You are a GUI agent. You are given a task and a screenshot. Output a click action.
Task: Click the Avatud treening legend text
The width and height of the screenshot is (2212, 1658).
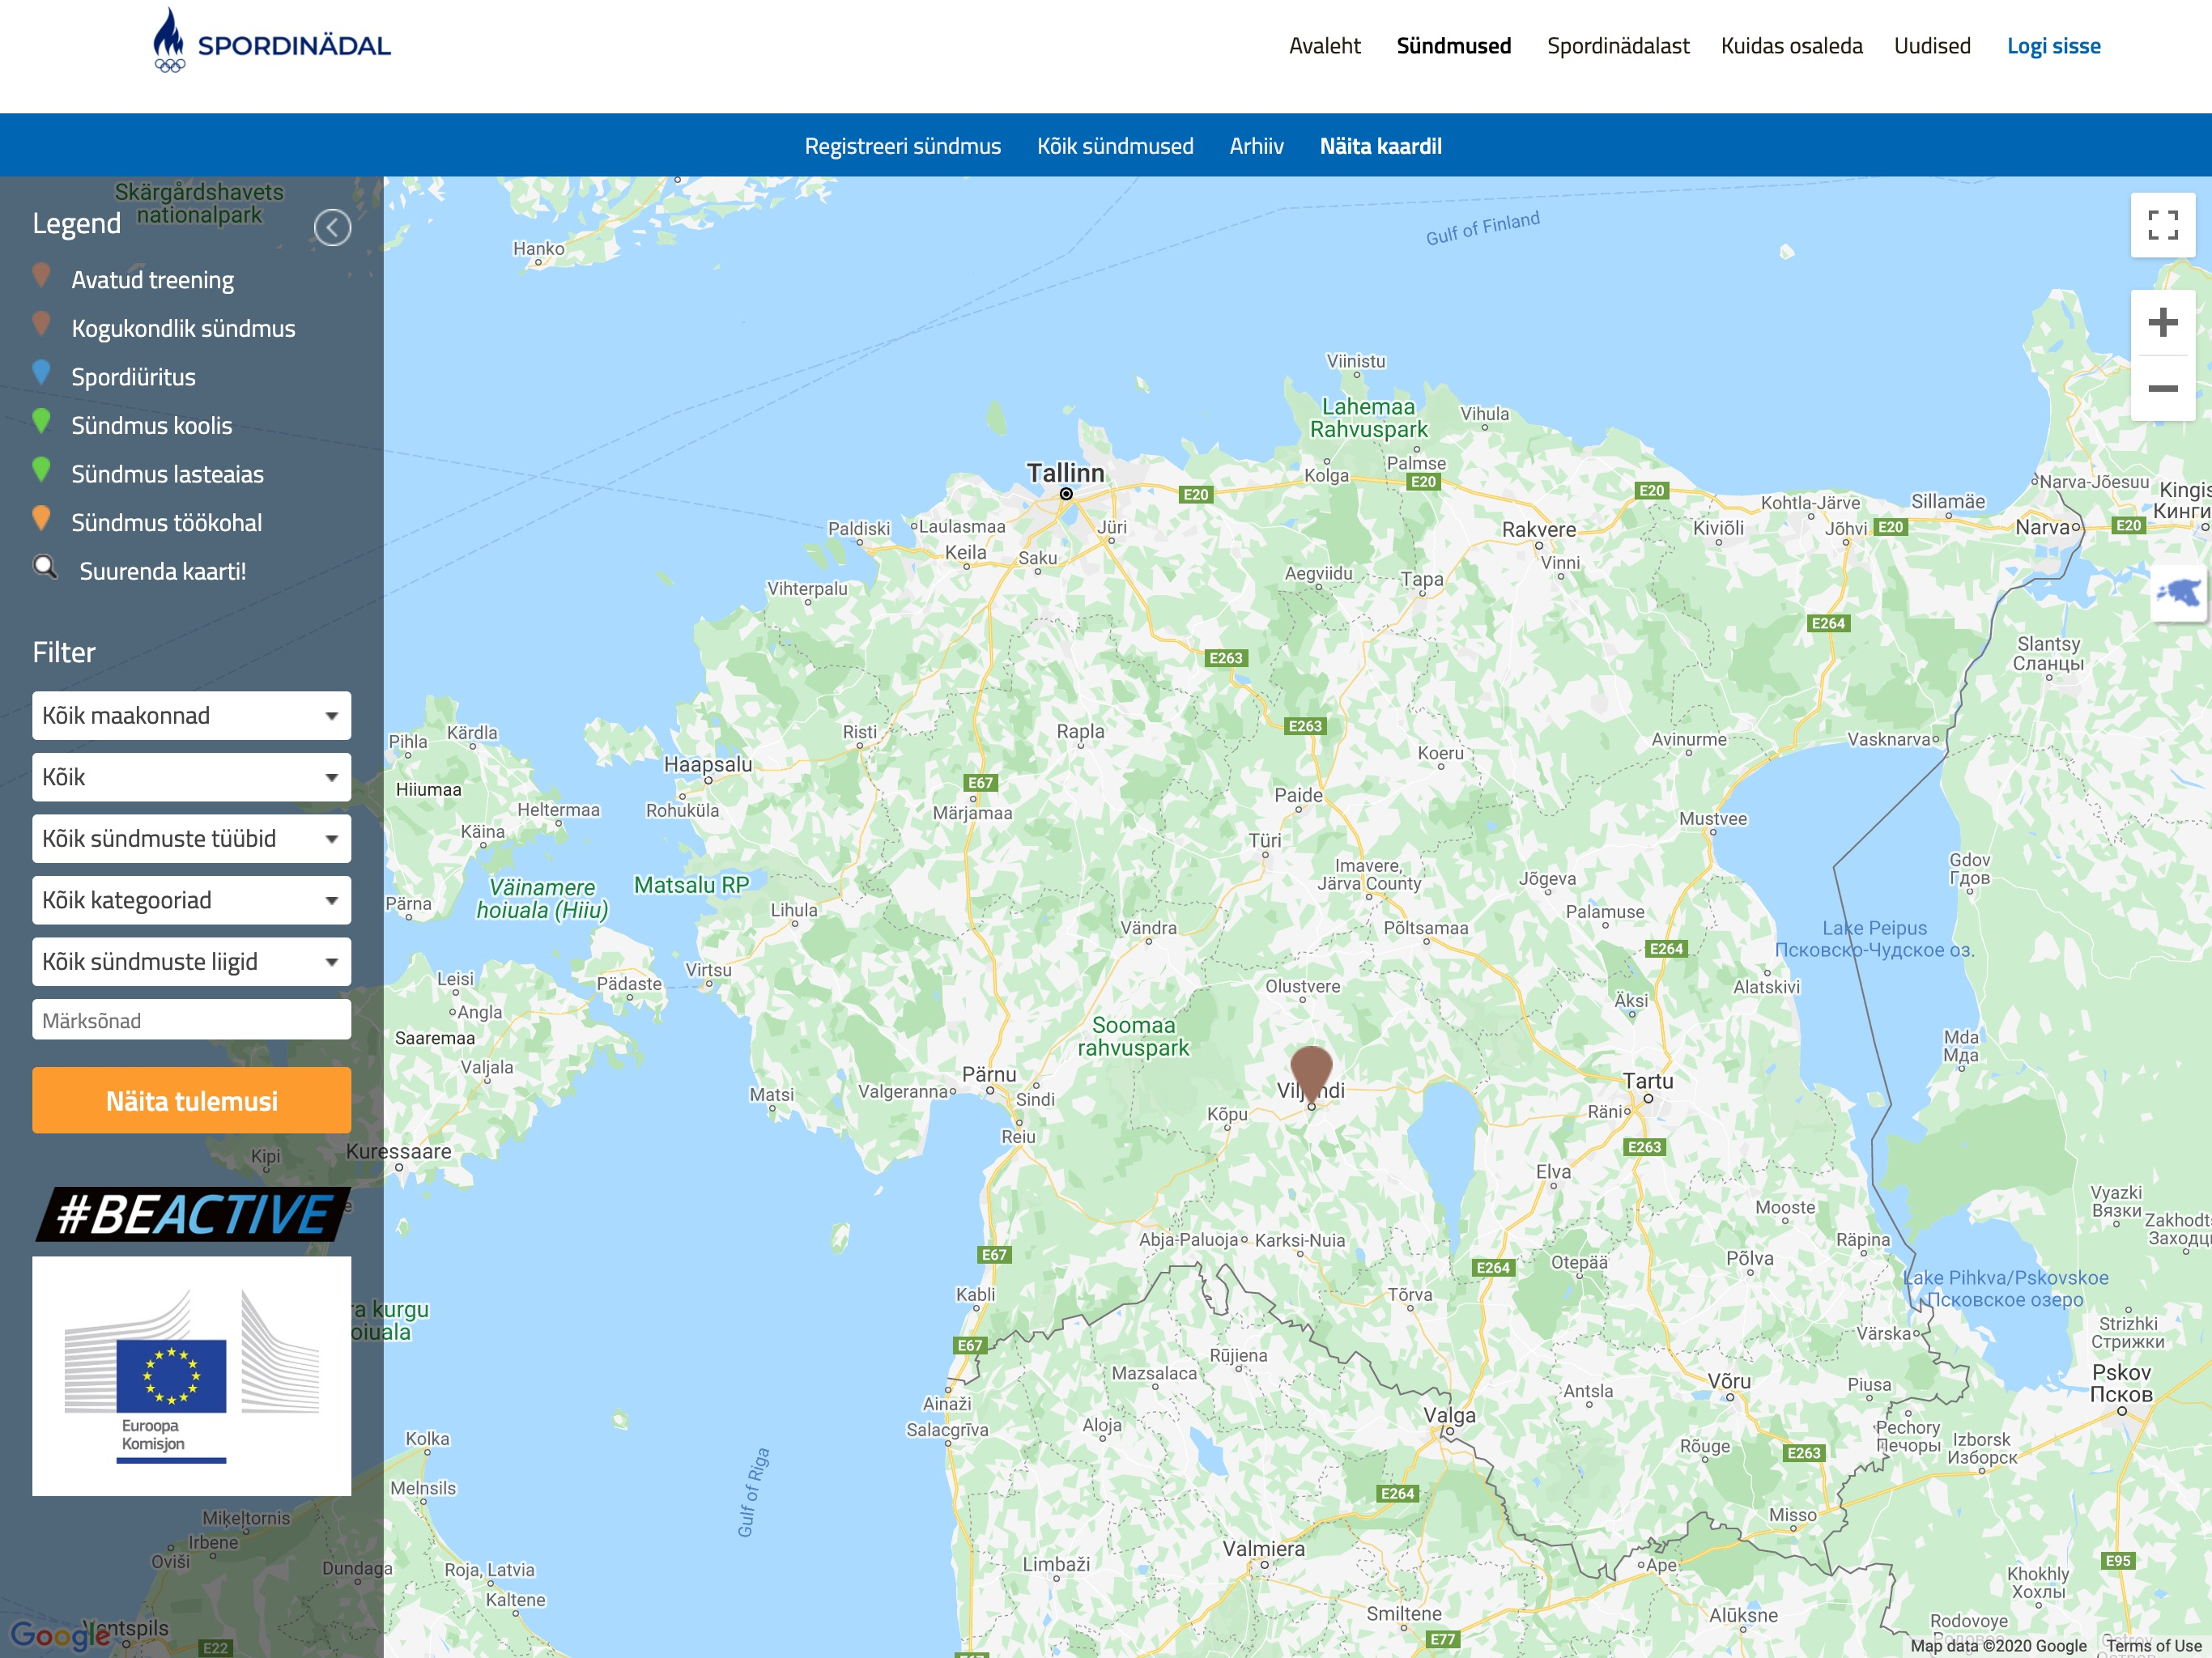click(x=152, y=280)
